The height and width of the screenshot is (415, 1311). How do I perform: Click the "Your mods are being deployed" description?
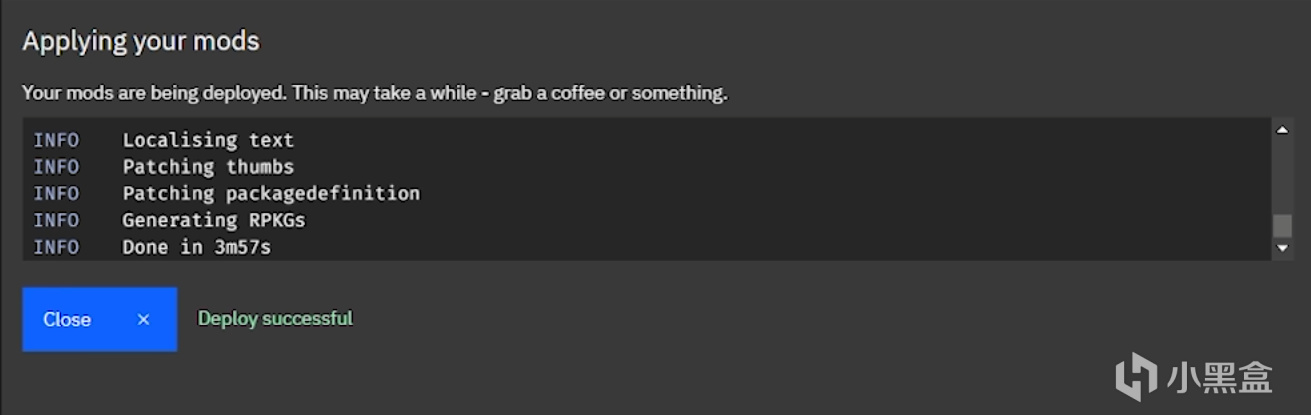375,93
